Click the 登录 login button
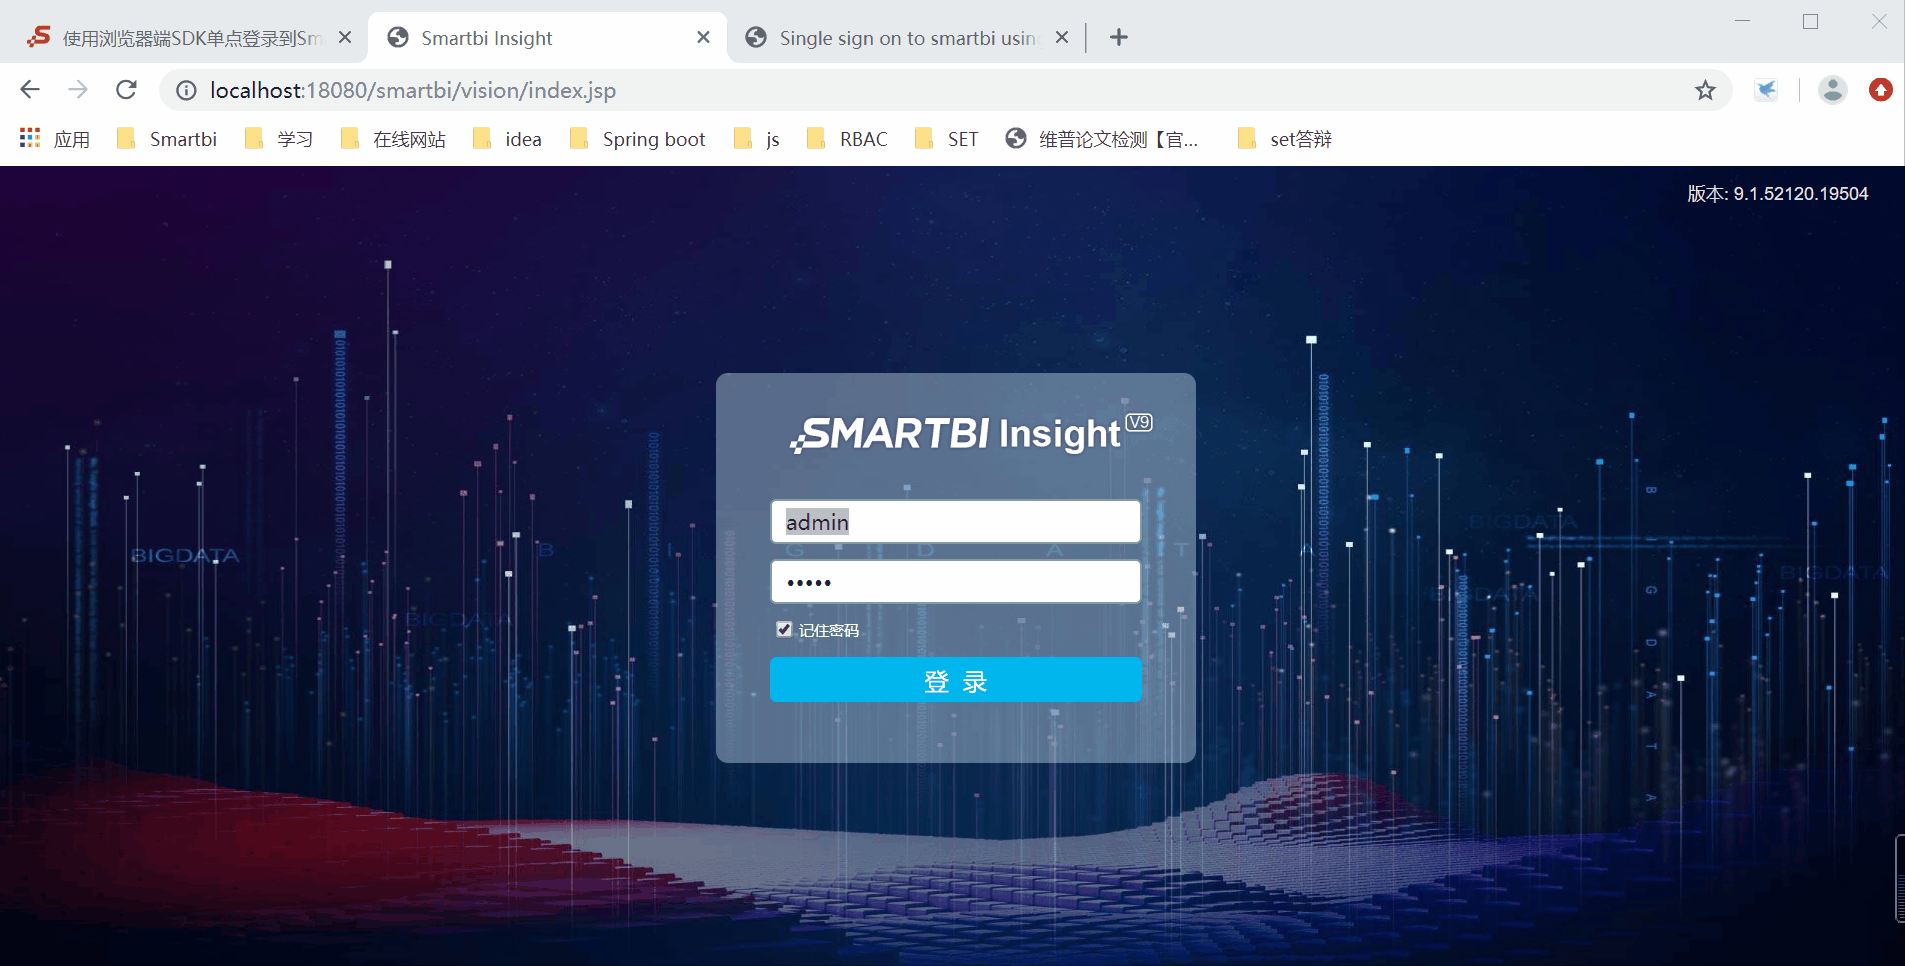Image resolution: width=1905 pixels, height=966 pixels. point(955,680)
